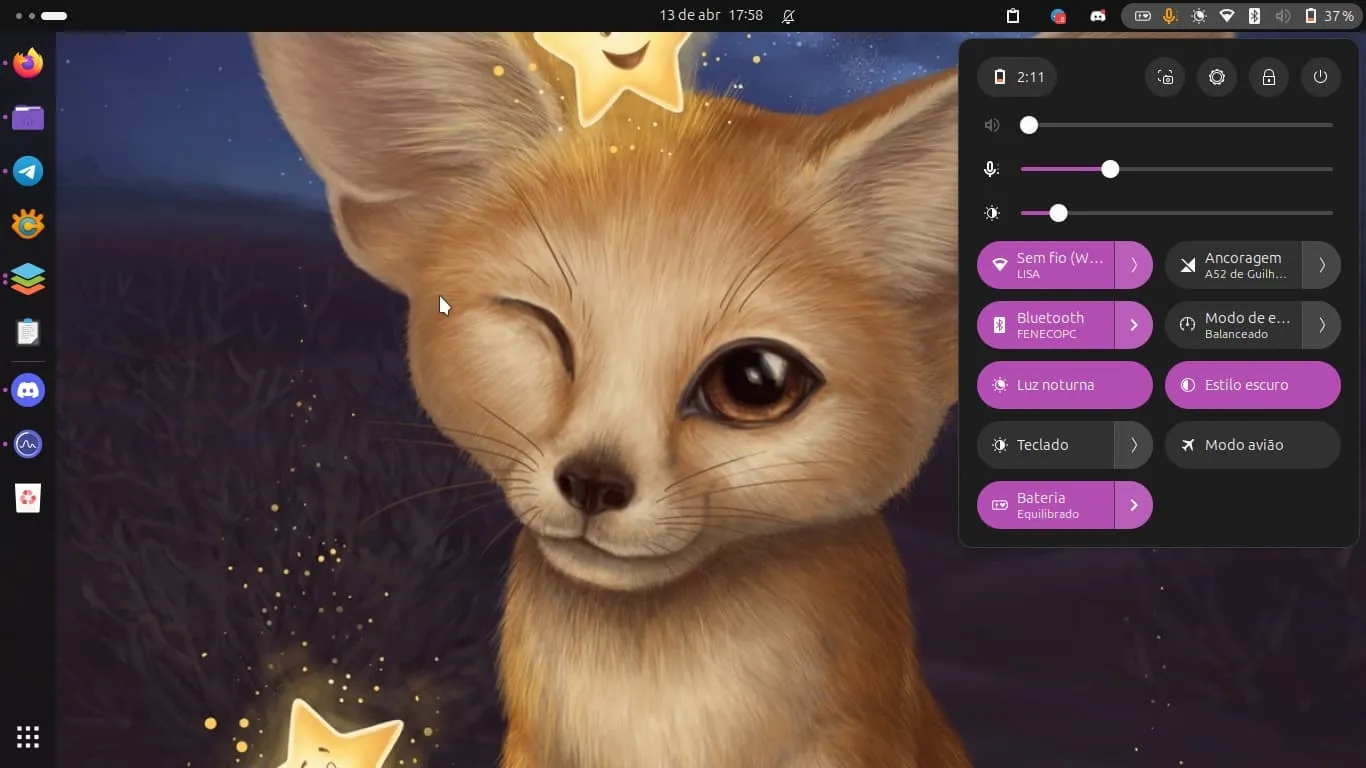The image size is (1366, 768).
Task: Click the power mode indicator in top bar
Action: click(x=1142, y=16)
